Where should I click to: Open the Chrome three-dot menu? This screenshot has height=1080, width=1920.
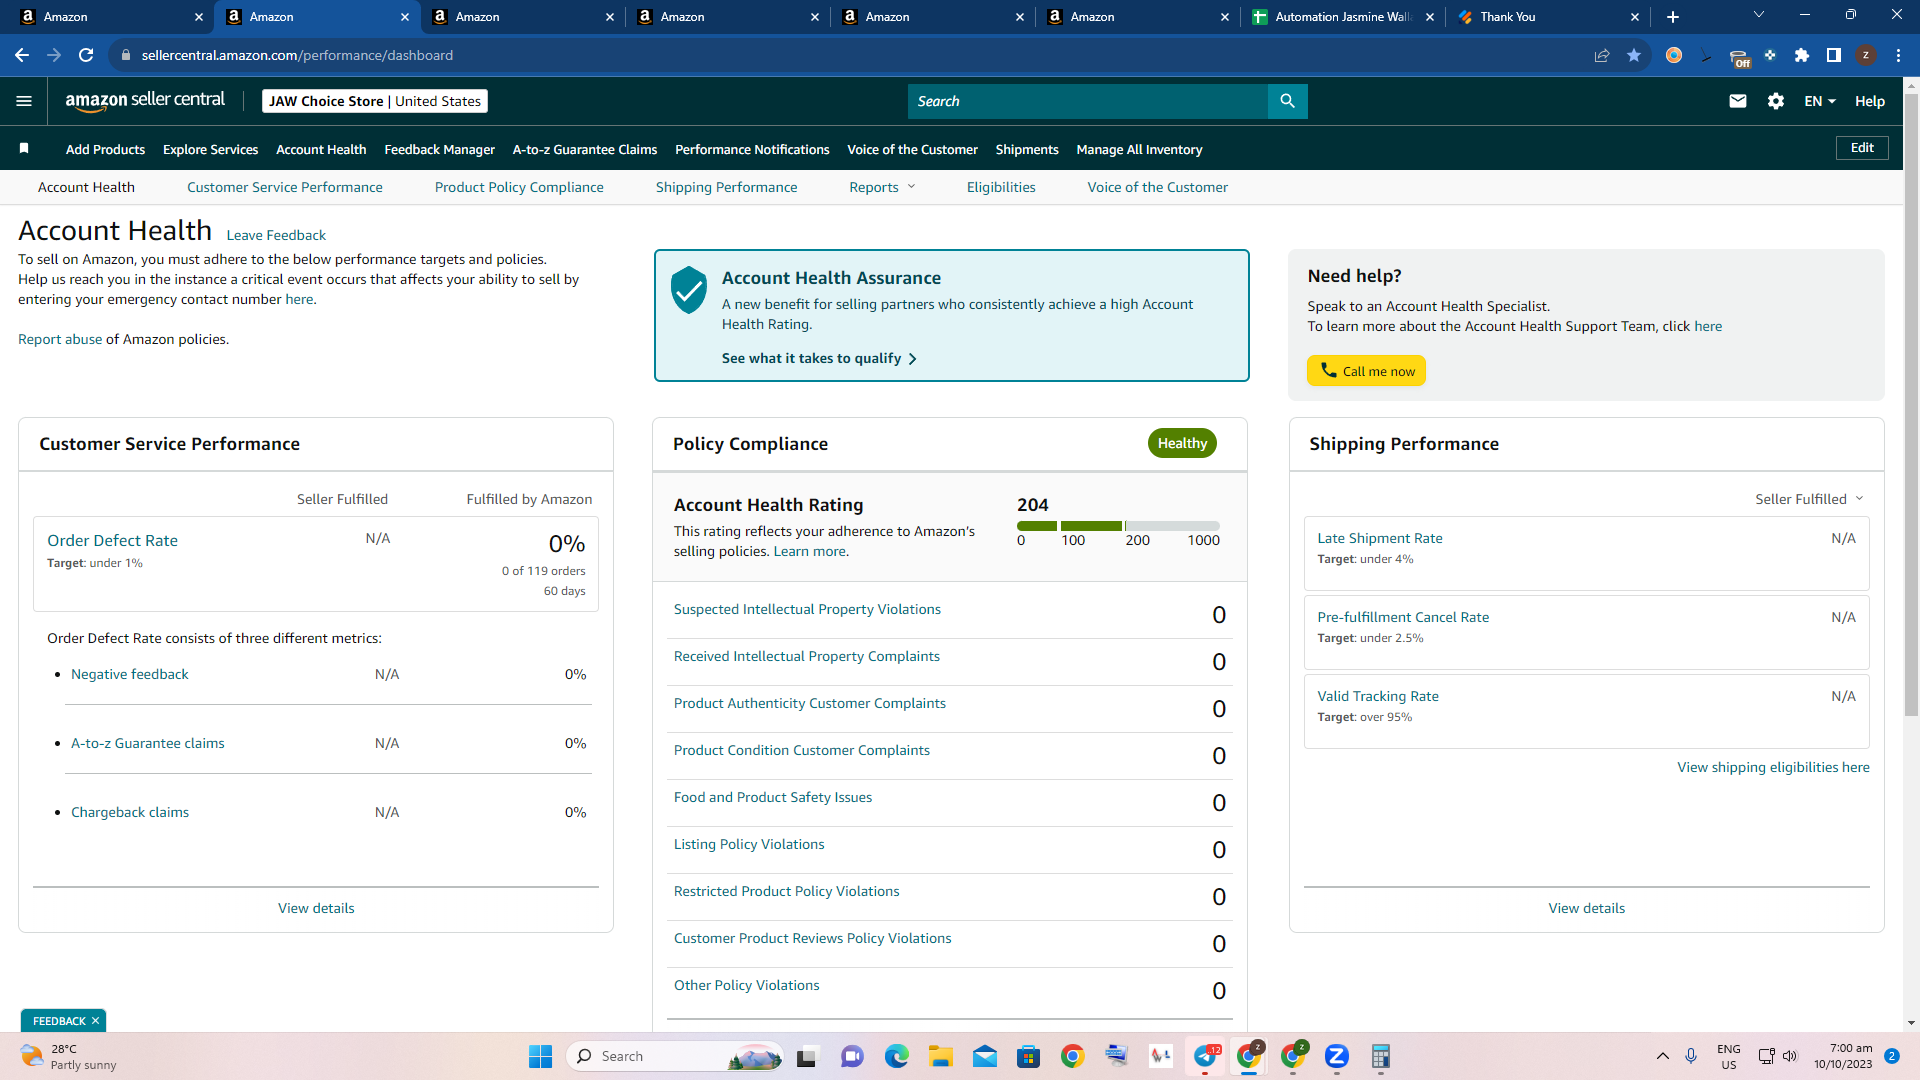pyautogui.click(x=1898, y=55)
